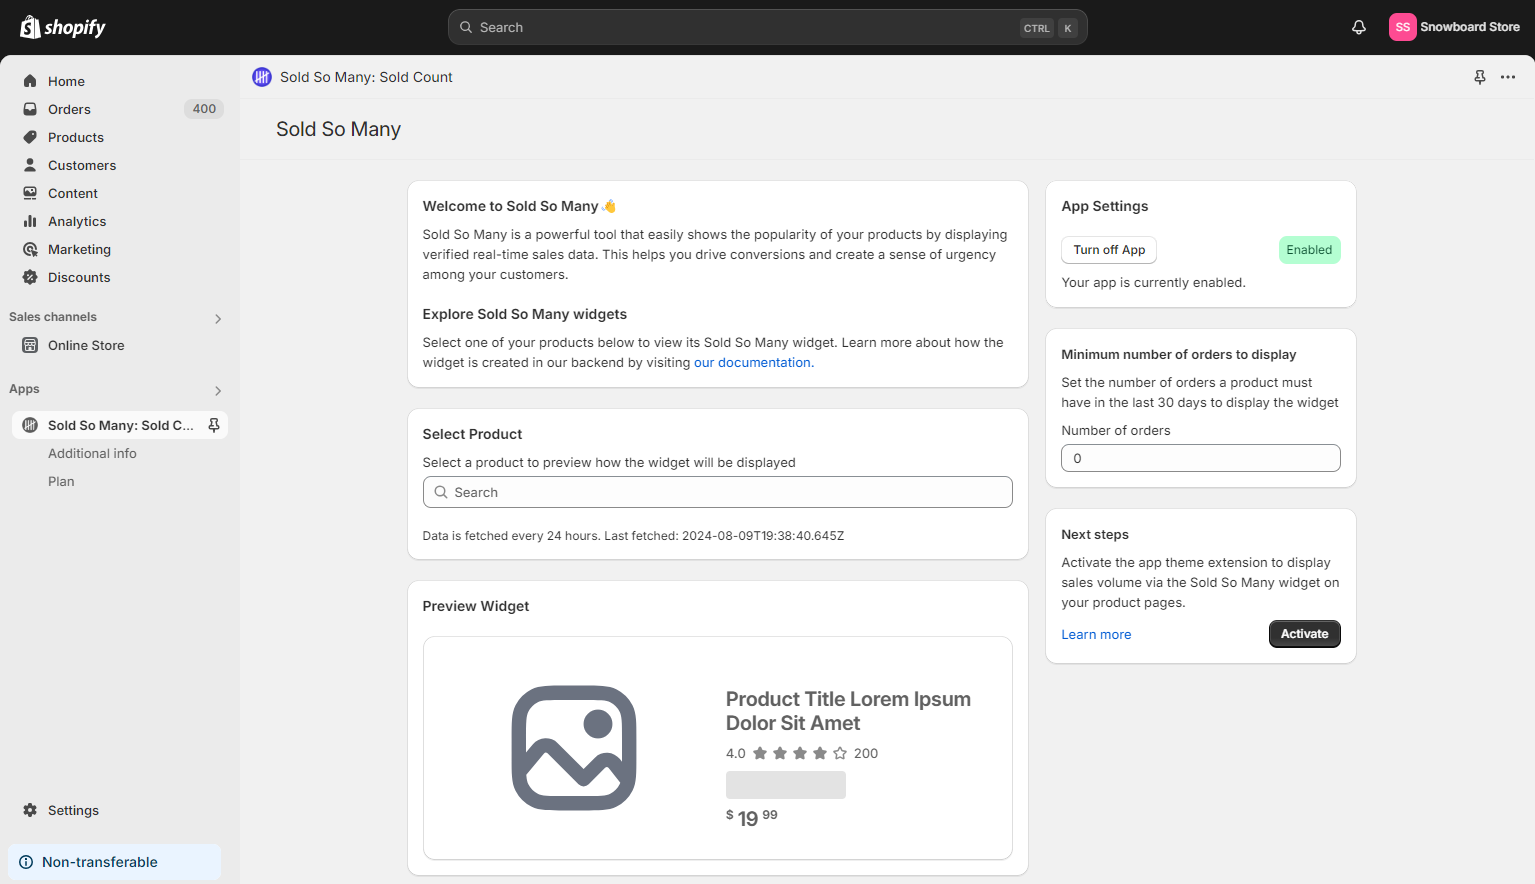Click the Non-transferable banner
The image size is (1535, 884).
pos(114,862)
